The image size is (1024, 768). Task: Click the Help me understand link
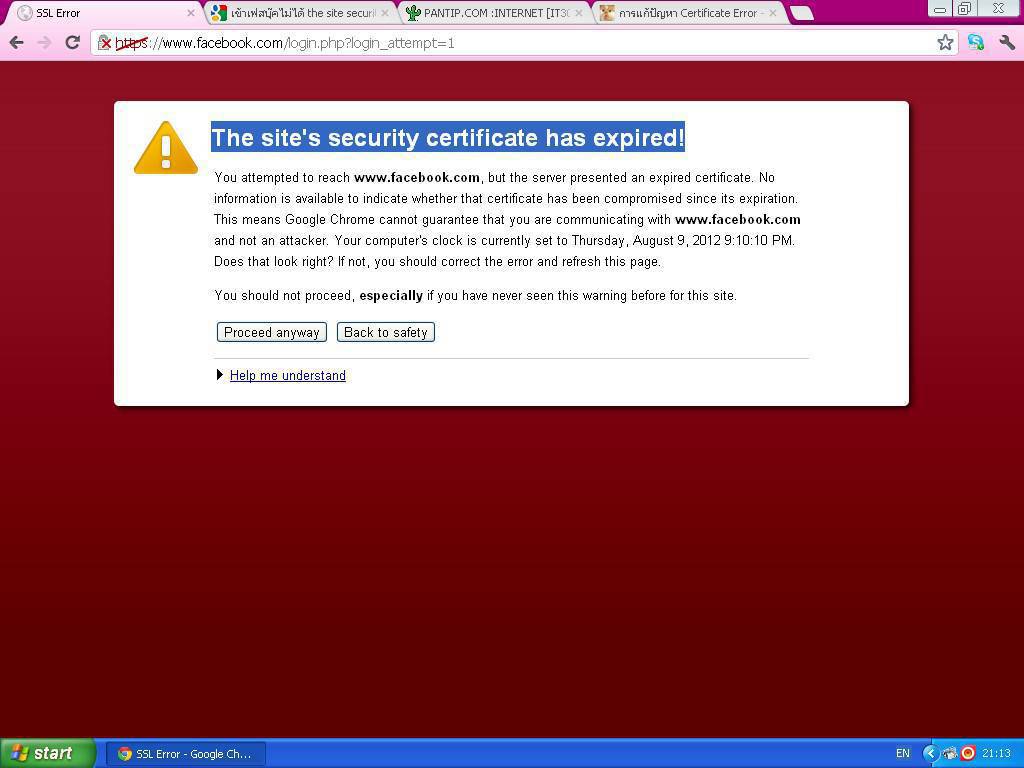288,375
